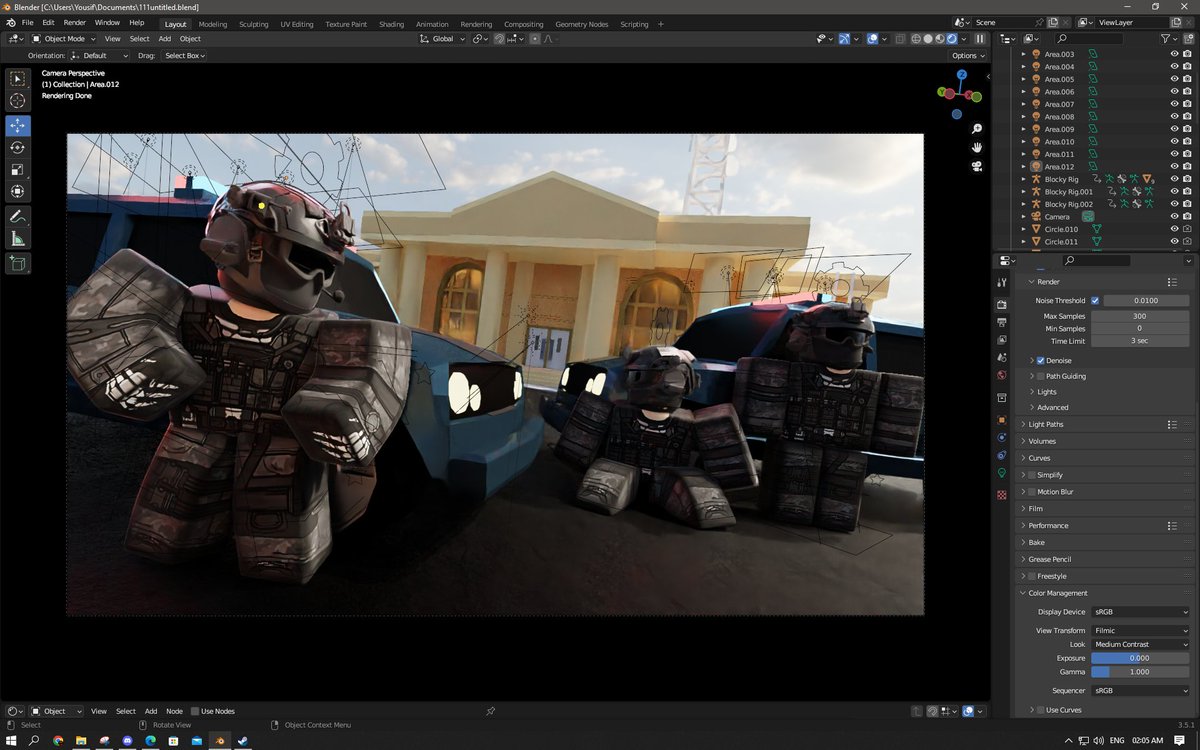Uncheck the Noise Threshold checkbox
The image size is (1200, 750).
[x=1095, y=300]
